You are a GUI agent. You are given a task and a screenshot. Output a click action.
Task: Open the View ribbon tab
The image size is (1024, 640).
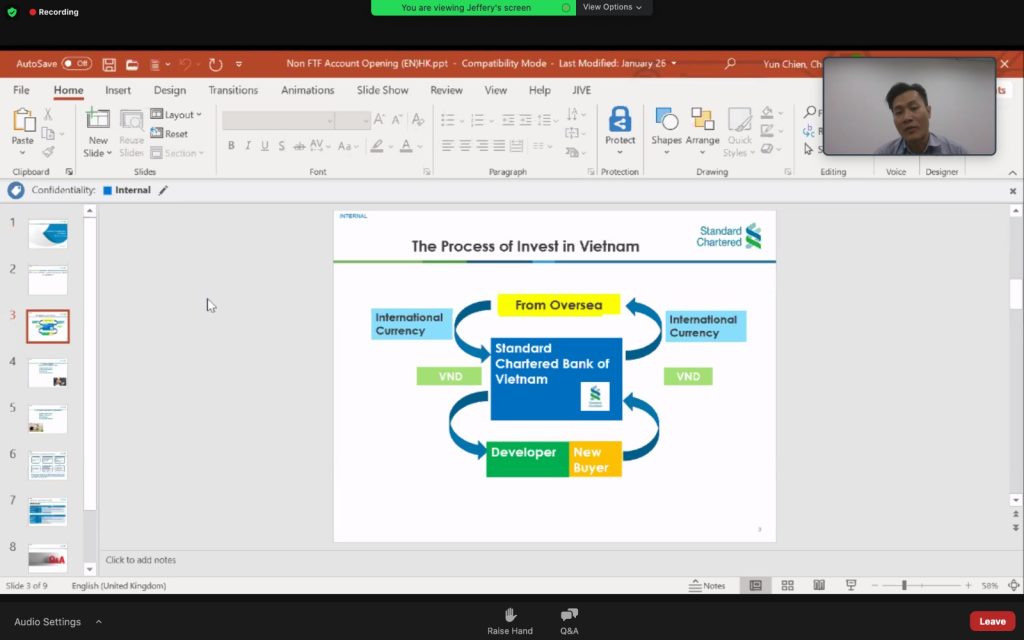pyautogui.click(x=495, y=90)
